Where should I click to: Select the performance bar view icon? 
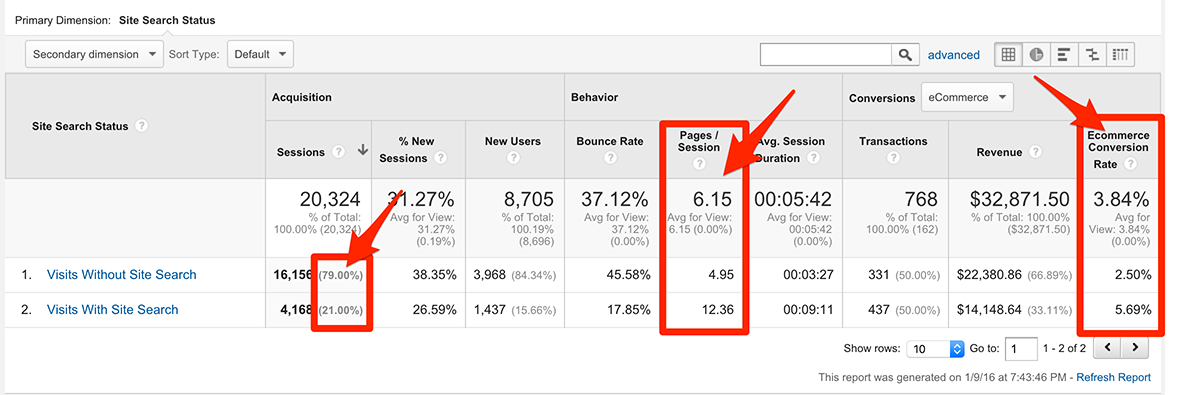coord(1063,54)
